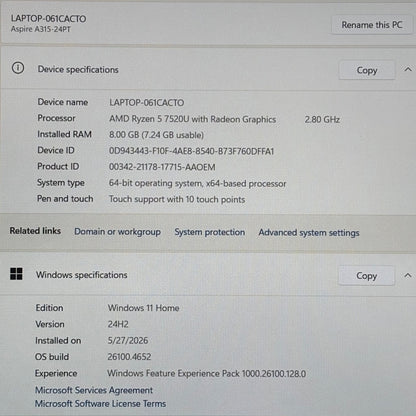Open Domain or workgroup link
Viewport: 416px width, 416px height.
(117, 232)
